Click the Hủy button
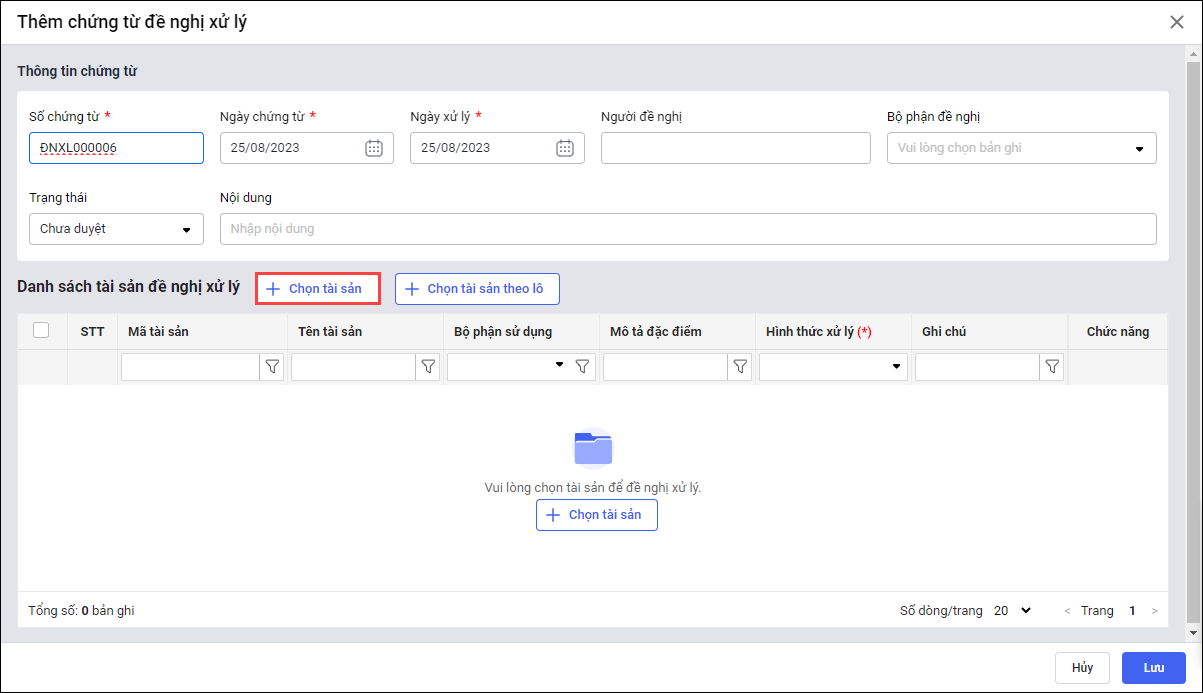The image size is (1203, 693). [x=1082, y=668]
